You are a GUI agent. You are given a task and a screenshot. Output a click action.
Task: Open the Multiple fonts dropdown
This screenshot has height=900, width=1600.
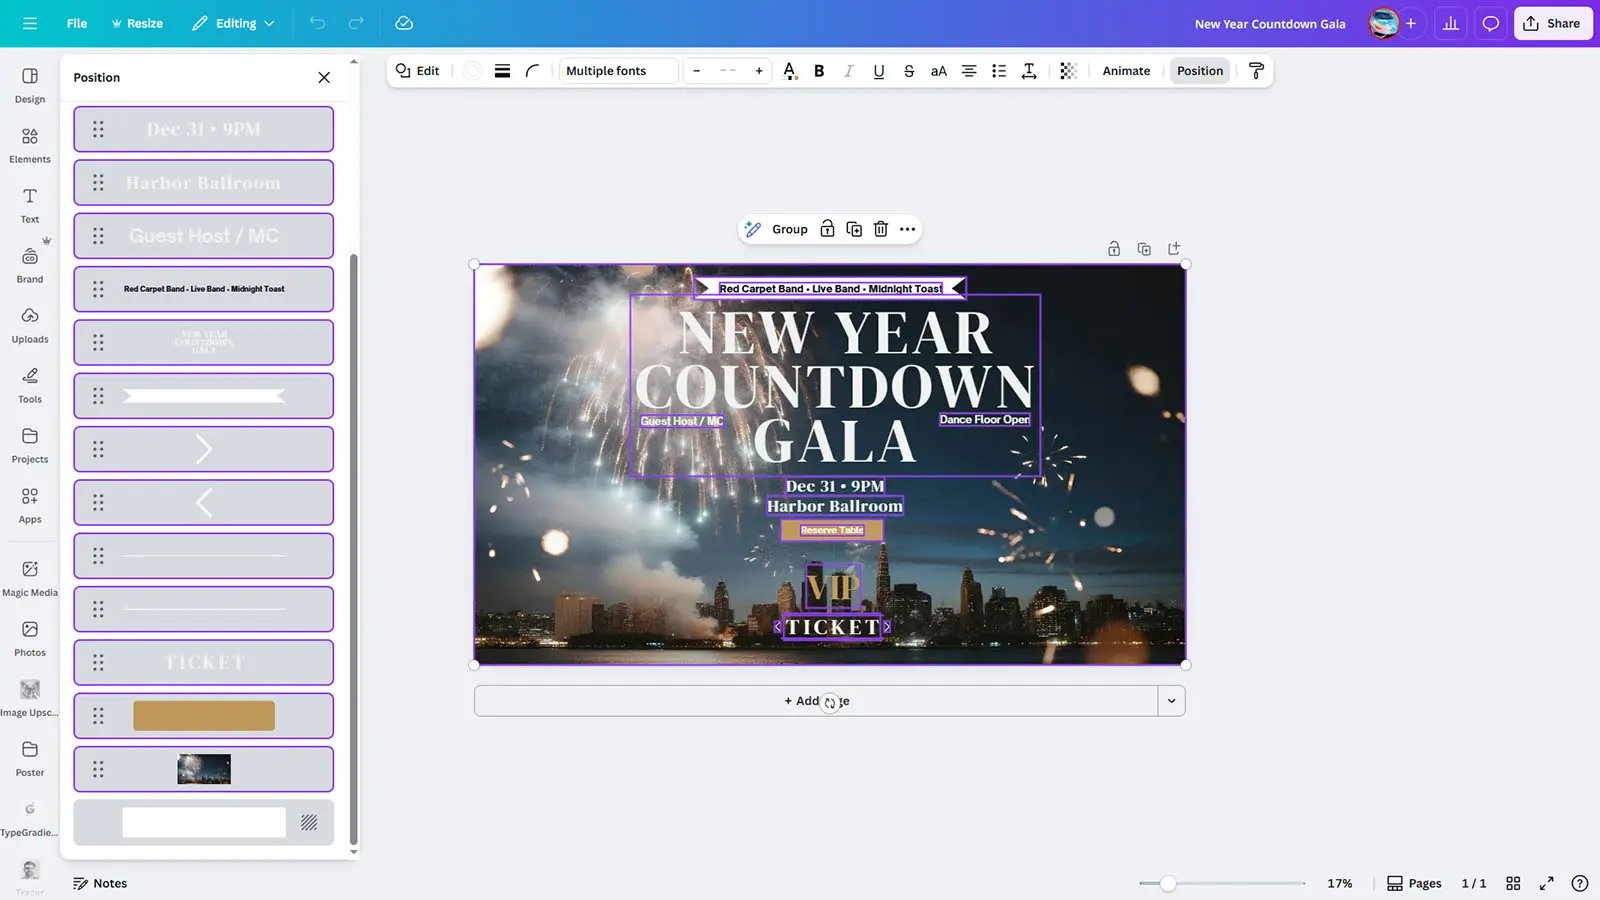pos(619,71)
